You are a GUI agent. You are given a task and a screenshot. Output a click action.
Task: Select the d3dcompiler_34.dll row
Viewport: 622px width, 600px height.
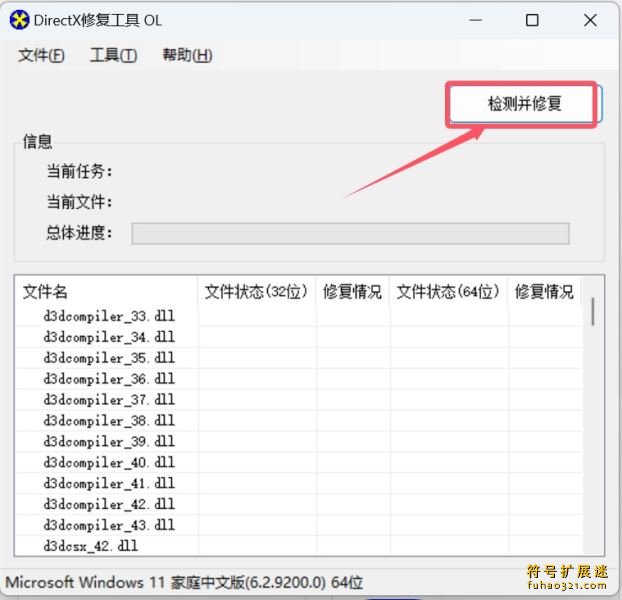299,337
